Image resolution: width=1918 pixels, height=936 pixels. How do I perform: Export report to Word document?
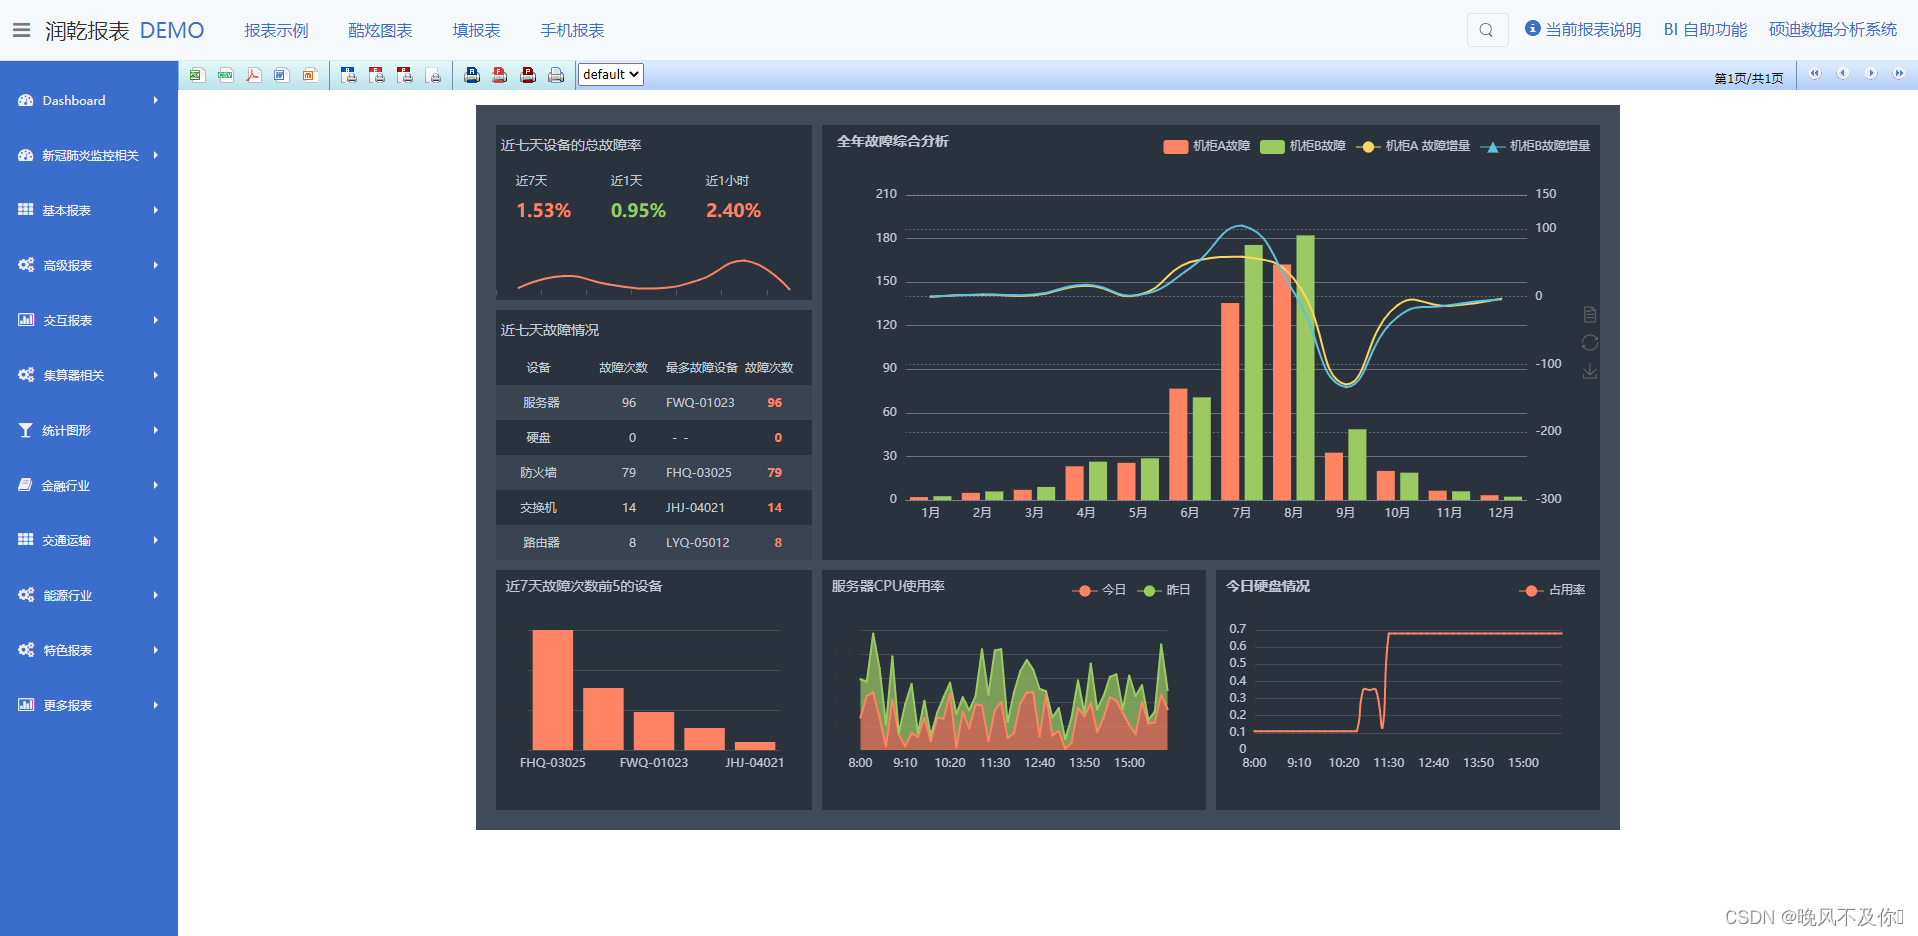pyautogui.click(x=281, y=75)
